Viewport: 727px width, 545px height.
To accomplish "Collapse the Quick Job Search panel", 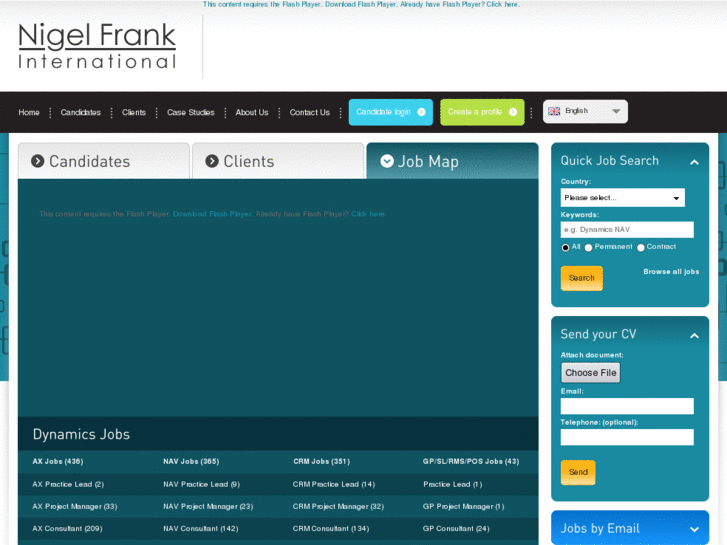I will coord(694,162).
